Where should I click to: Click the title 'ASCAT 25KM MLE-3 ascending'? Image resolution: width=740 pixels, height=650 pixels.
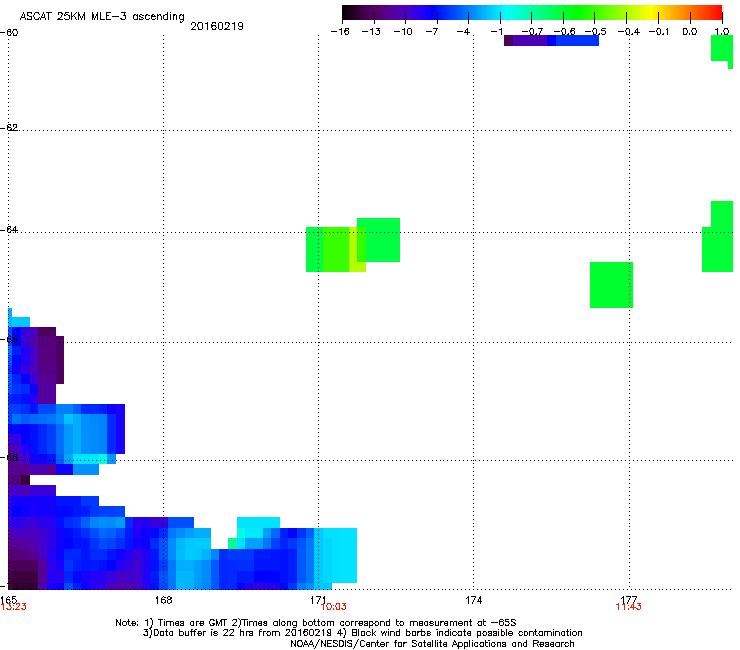tap(102, 16)
